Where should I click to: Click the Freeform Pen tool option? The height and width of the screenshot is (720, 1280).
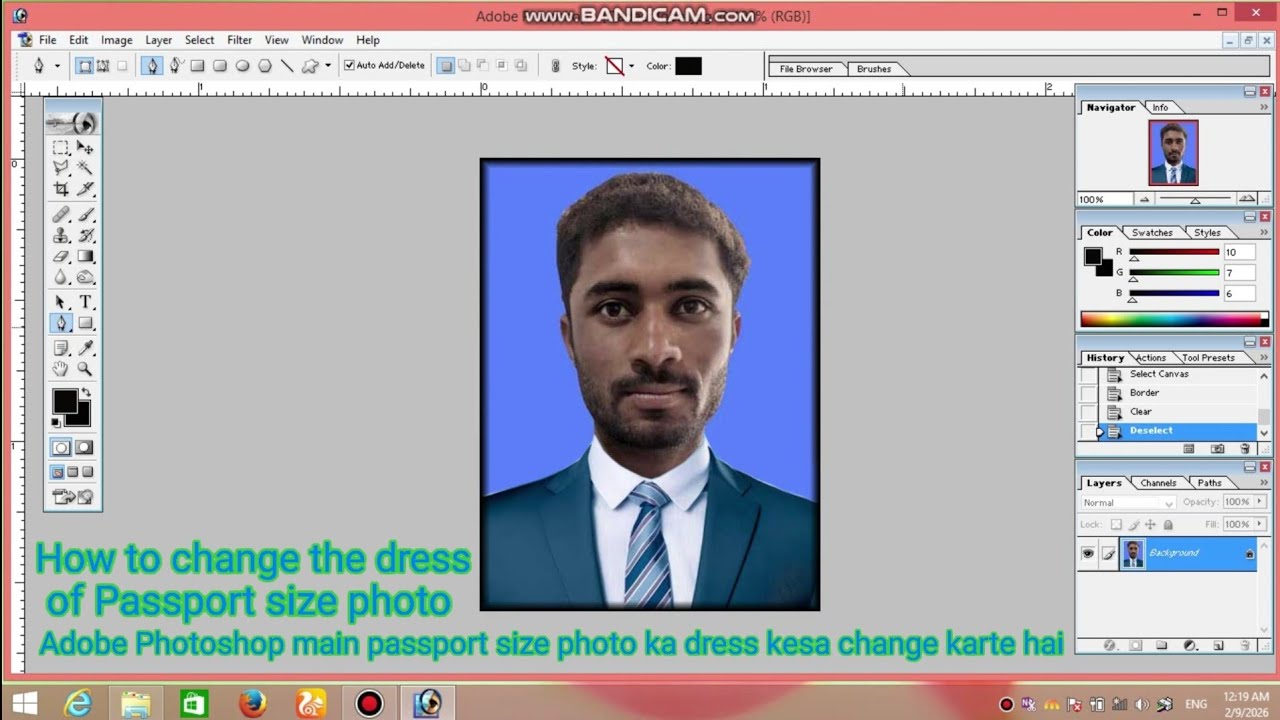tap(175, 66)
